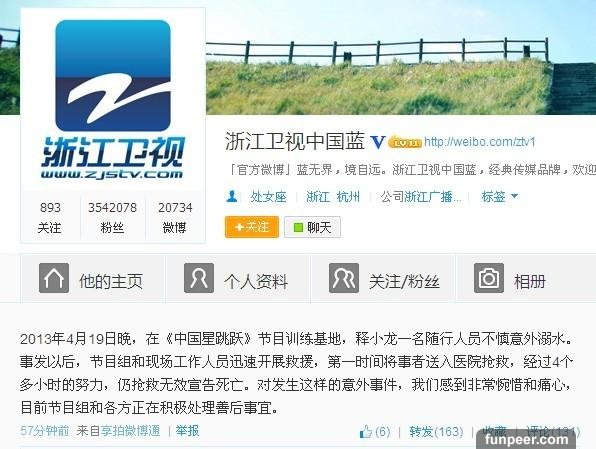Click the Zhejiang TV logo avatar
This screenshot has height=449, width=596.
click(113, 100)
